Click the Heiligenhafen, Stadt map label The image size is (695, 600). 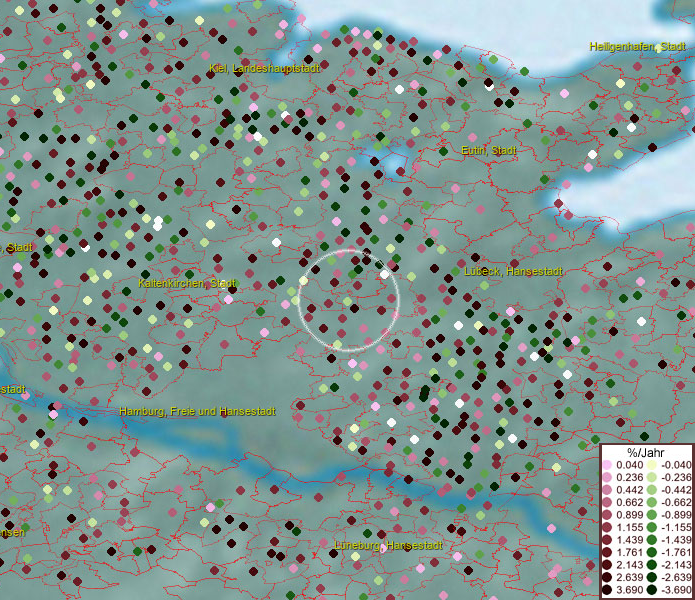pyautogui.click(x=637, y=47)
